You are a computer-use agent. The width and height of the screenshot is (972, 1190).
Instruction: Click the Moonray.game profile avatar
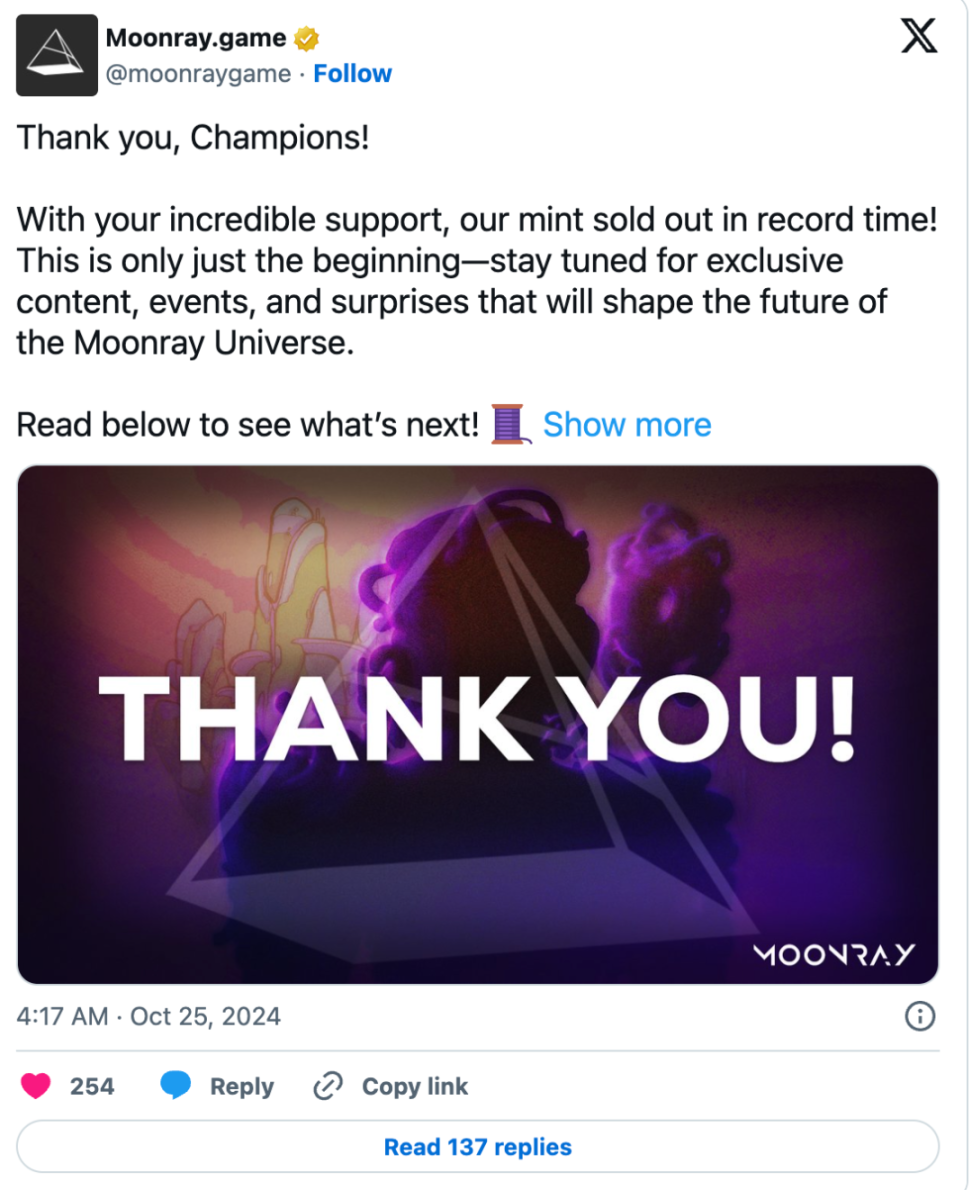[x=57, y=55]
